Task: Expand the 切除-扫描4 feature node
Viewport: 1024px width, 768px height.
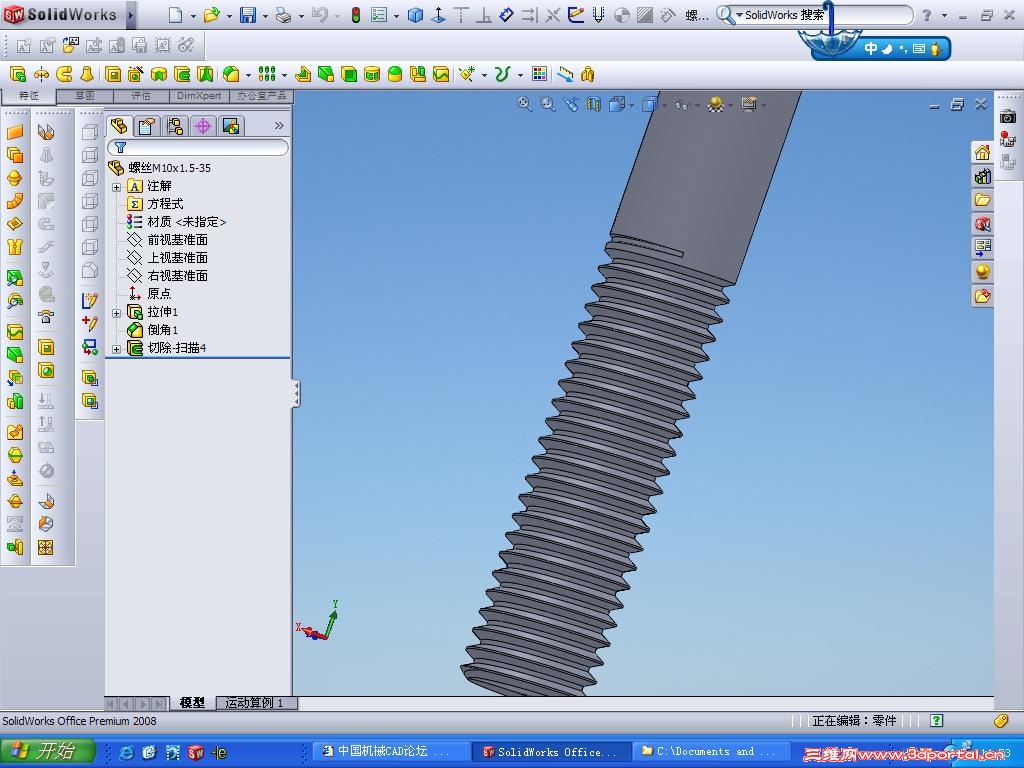Action: point(116,349)
